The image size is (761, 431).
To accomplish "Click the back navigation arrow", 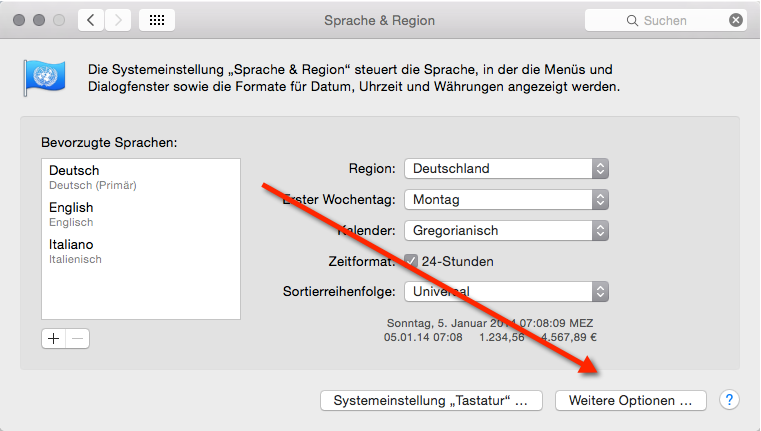I will point(92,20).
